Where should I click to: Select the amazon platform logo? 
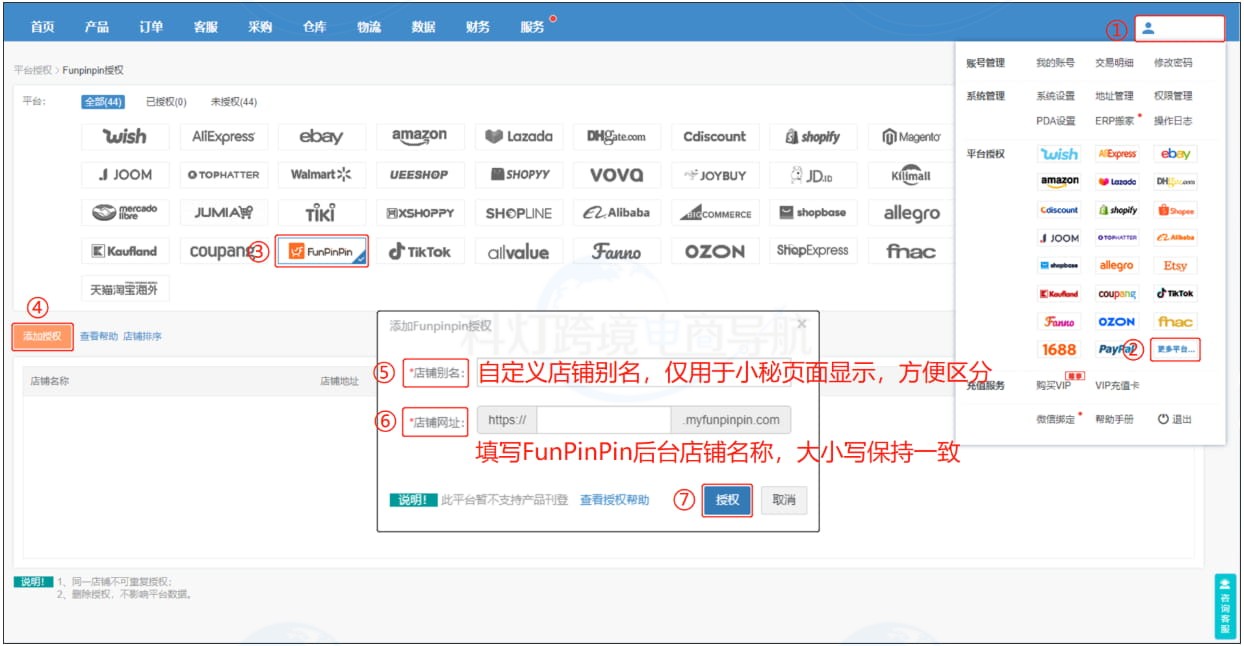(420, 136)
